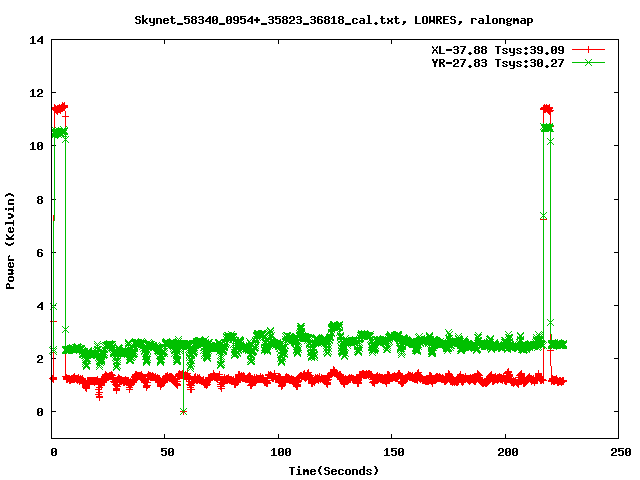Click the x-axis tick label 200

(x=508, y=452)
